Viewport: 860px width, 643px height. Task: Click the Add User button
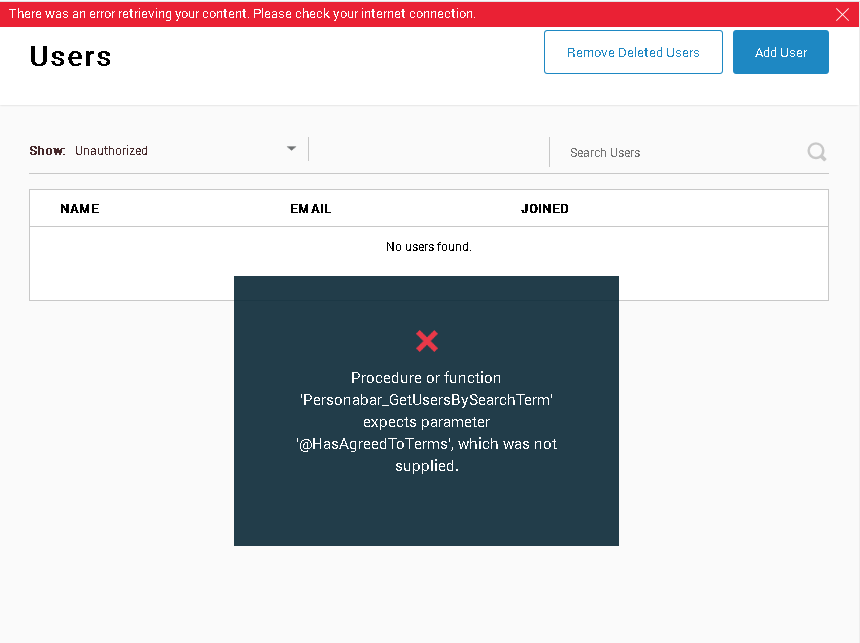click(780, 52)
